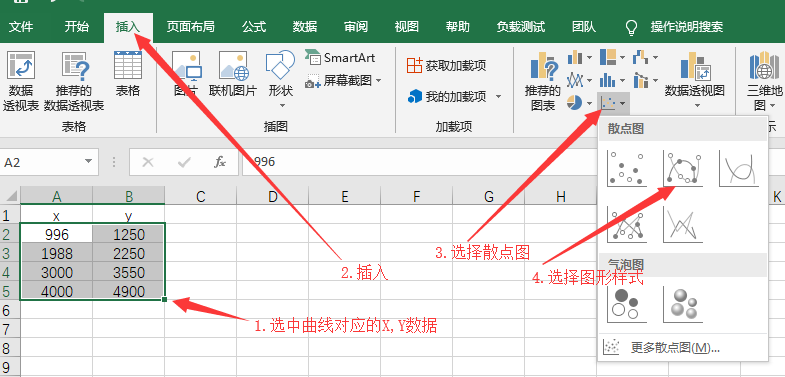The image size is (785, 377).
Task: Select column D header
Action: coord(273,197)
